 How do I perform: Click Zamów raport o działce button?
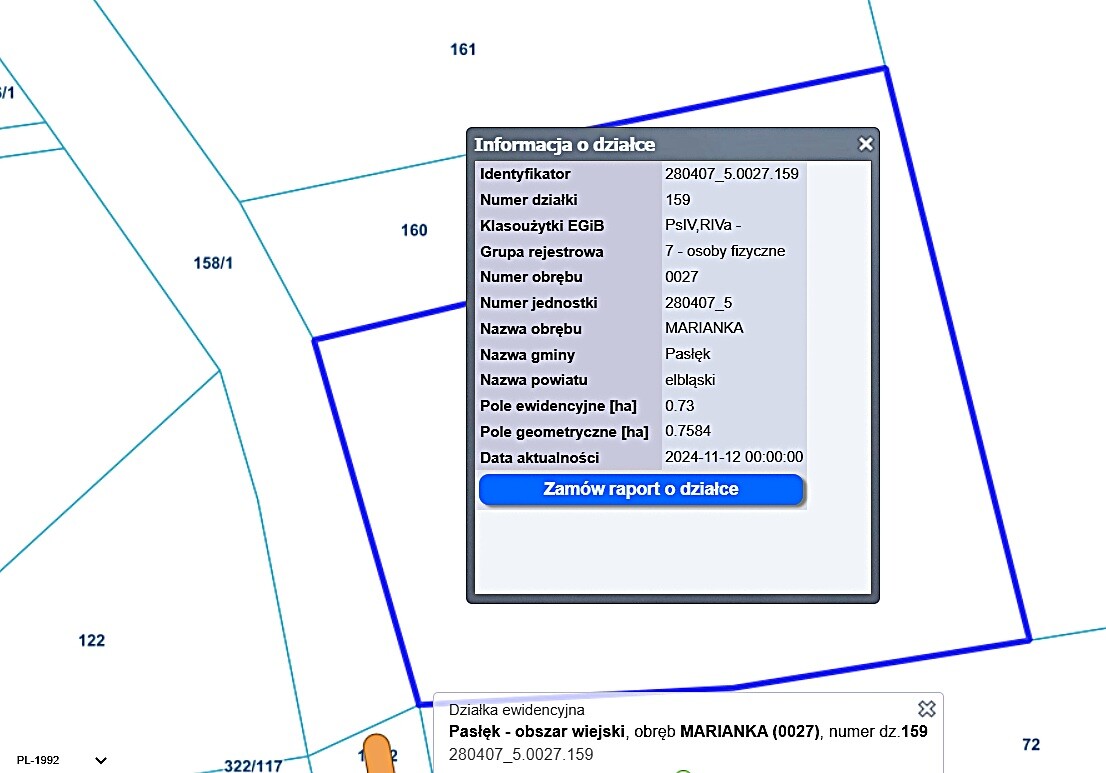[641, 490]
